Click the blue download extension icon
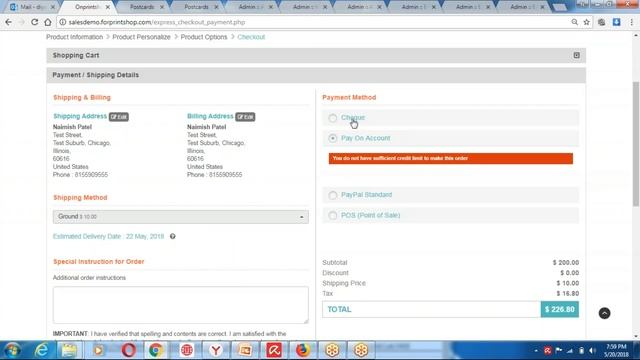640x360 pixels. click(616, 22)
